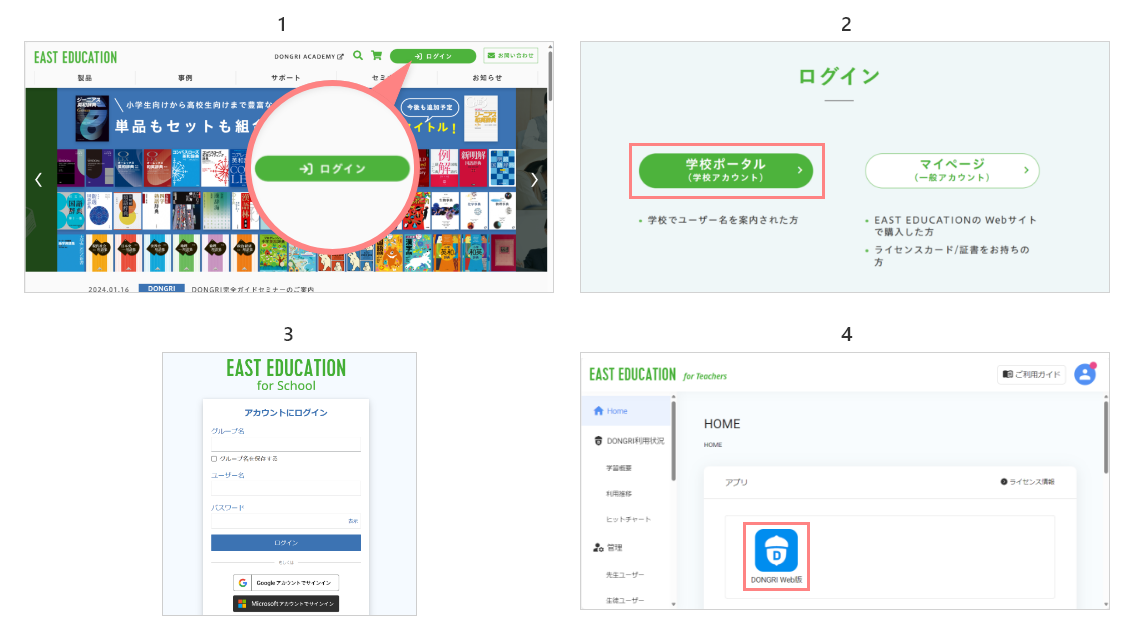Focus the ユーザー名 input field
The image size is (1134, 633).
click(286, 488)
